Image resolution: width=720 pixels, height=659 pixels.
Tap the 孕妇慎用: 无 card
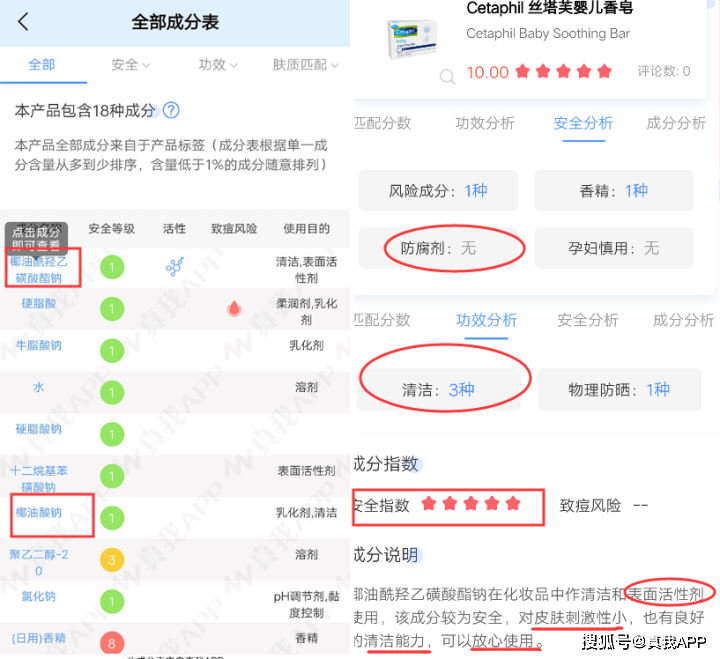tap(613, 248)
